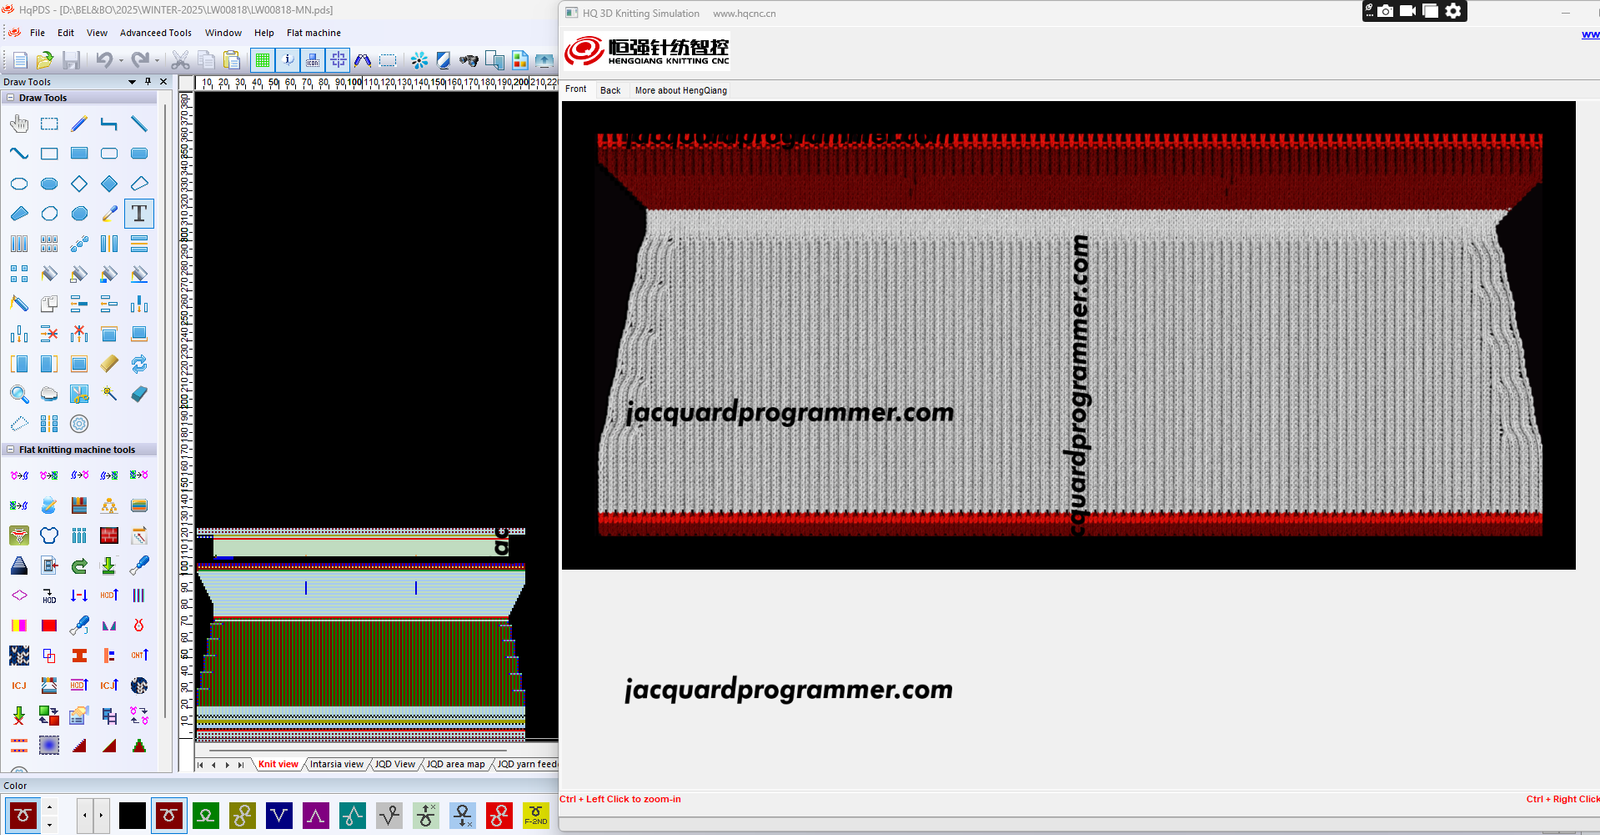Toggle the pin on Draw Tools panel

pyautogui.click(x=148, y=82)
